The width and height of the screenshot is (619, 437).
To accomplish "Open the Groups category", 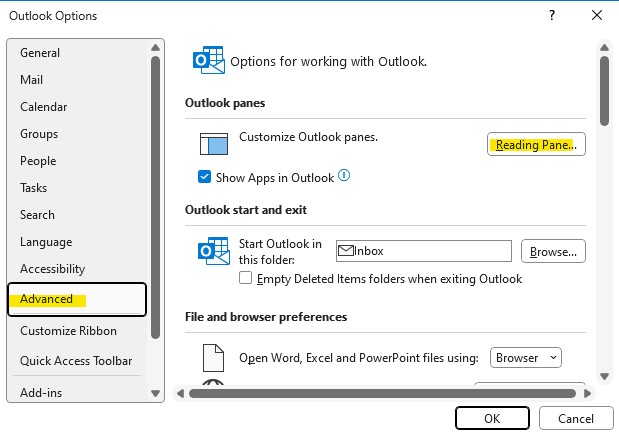I will (x=39, y=134).
